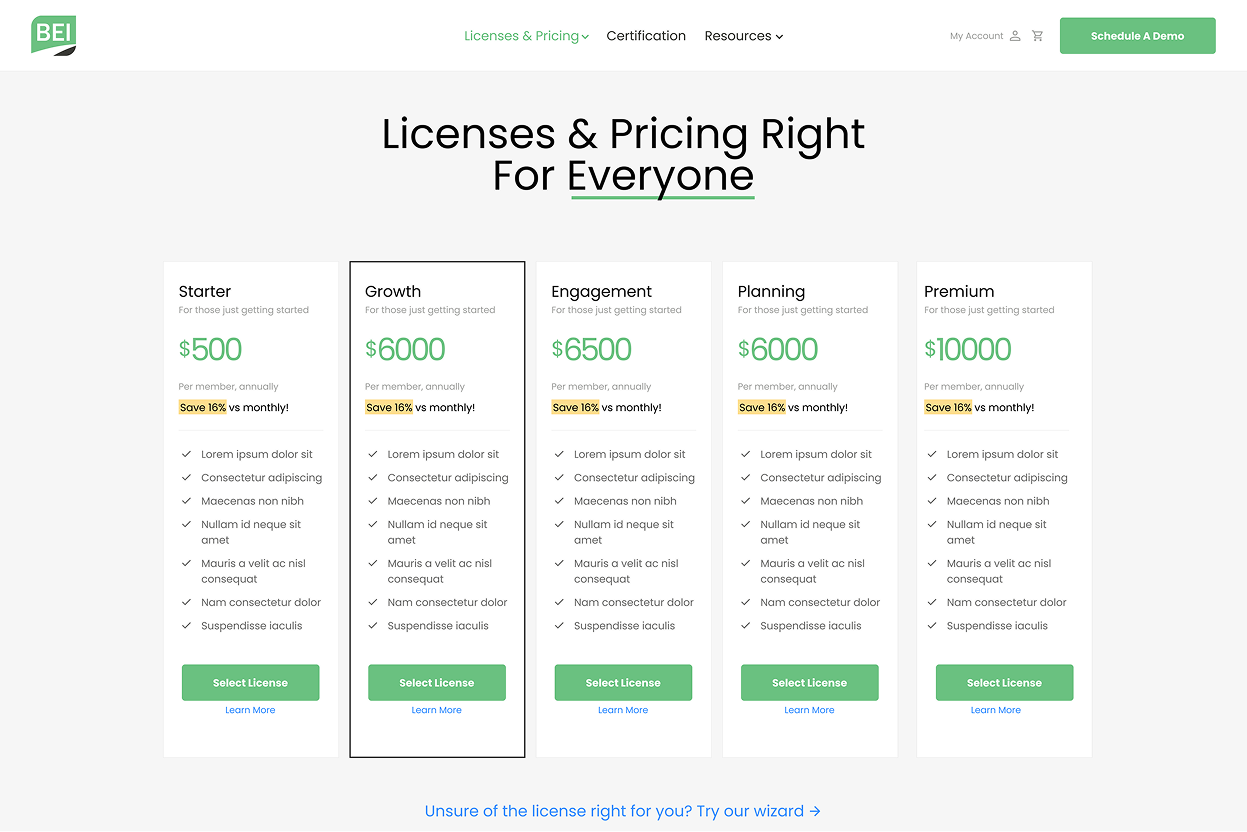Image resolution: width=1247 pixels, height=832 pixels.
Task: Open Learn More under Premium plan
Action: pyautogui.click(x=996, y=710)
